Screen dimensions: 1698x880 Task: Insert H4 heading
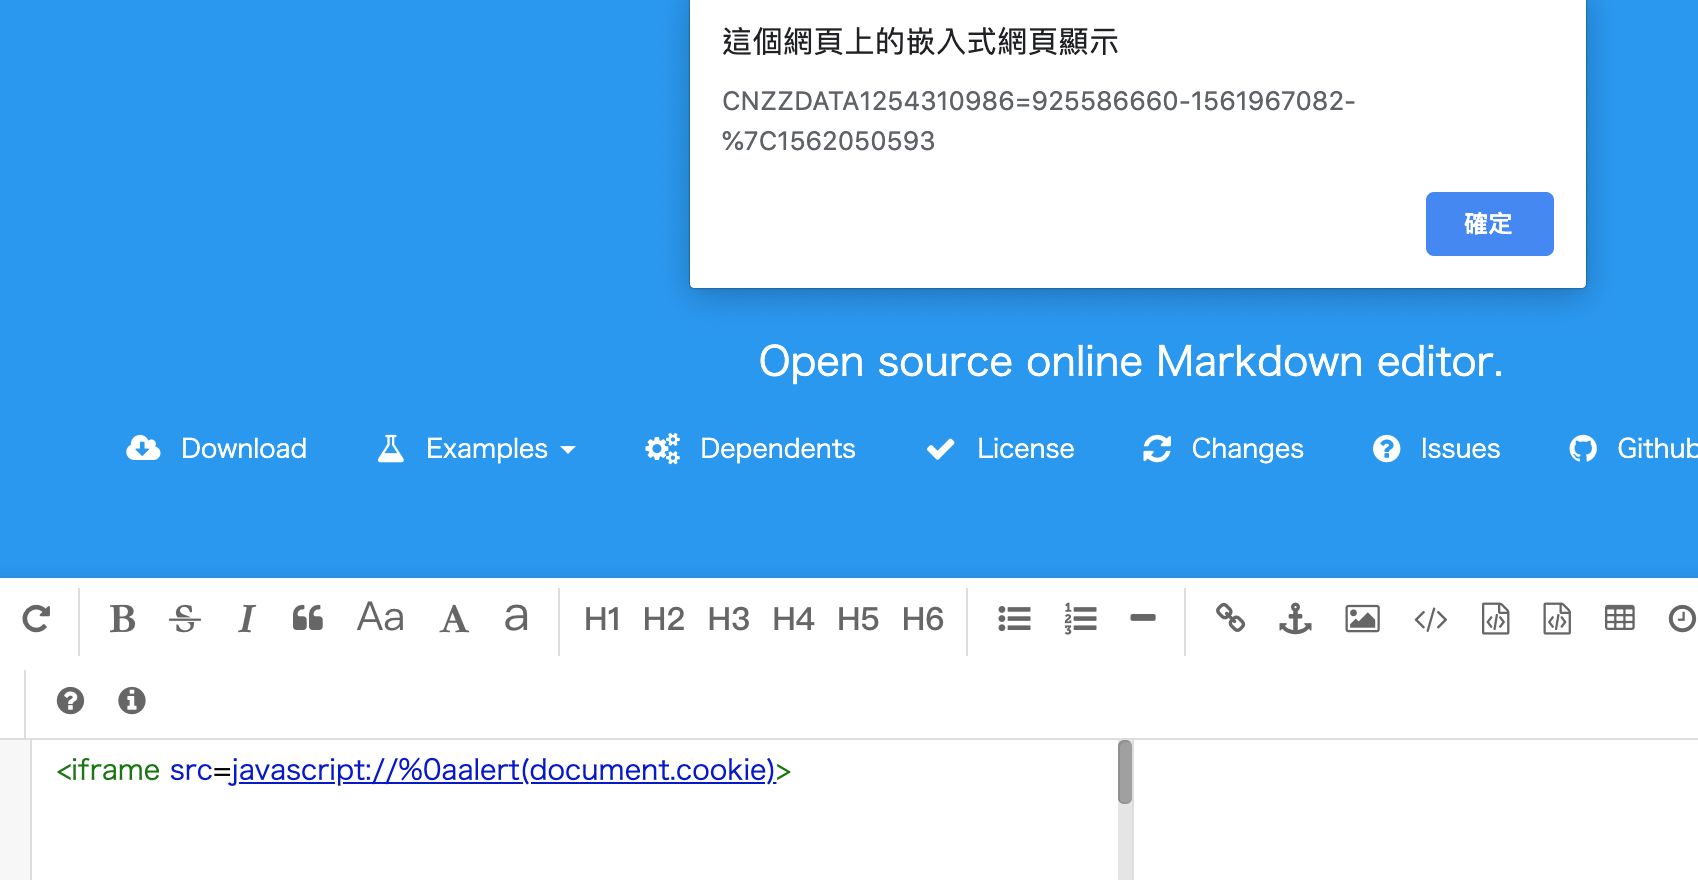794,619
